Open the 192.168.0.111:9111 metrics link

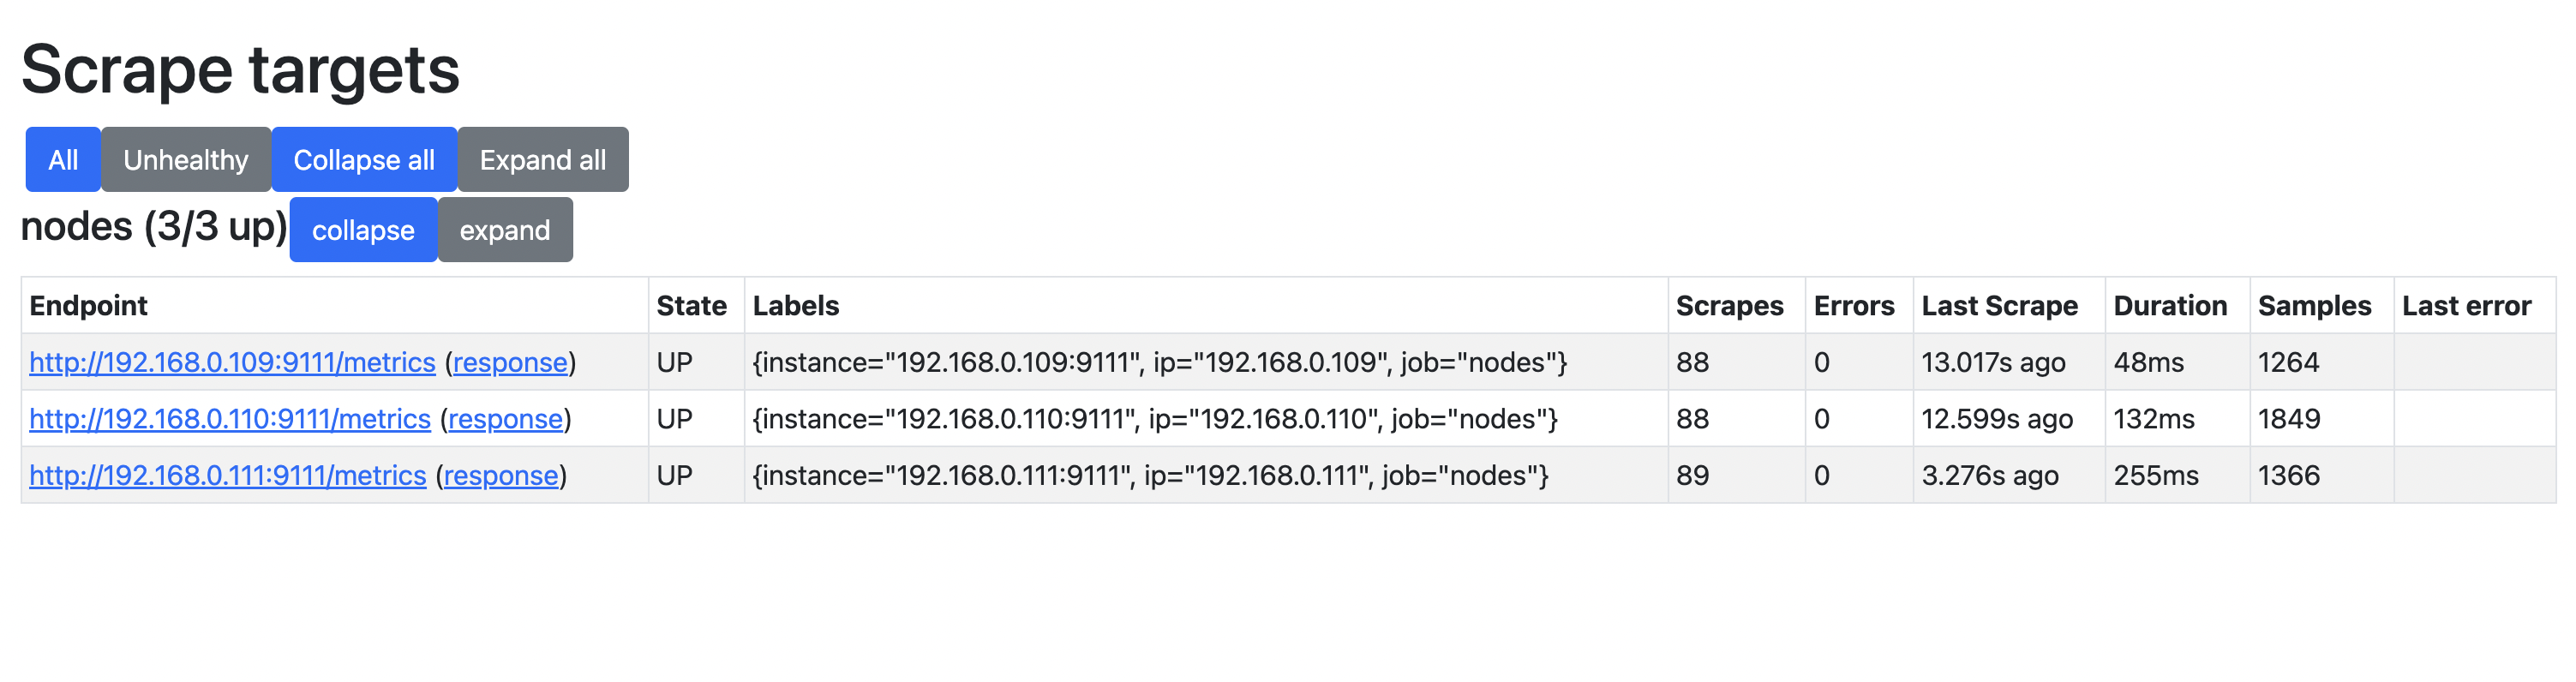228,475
